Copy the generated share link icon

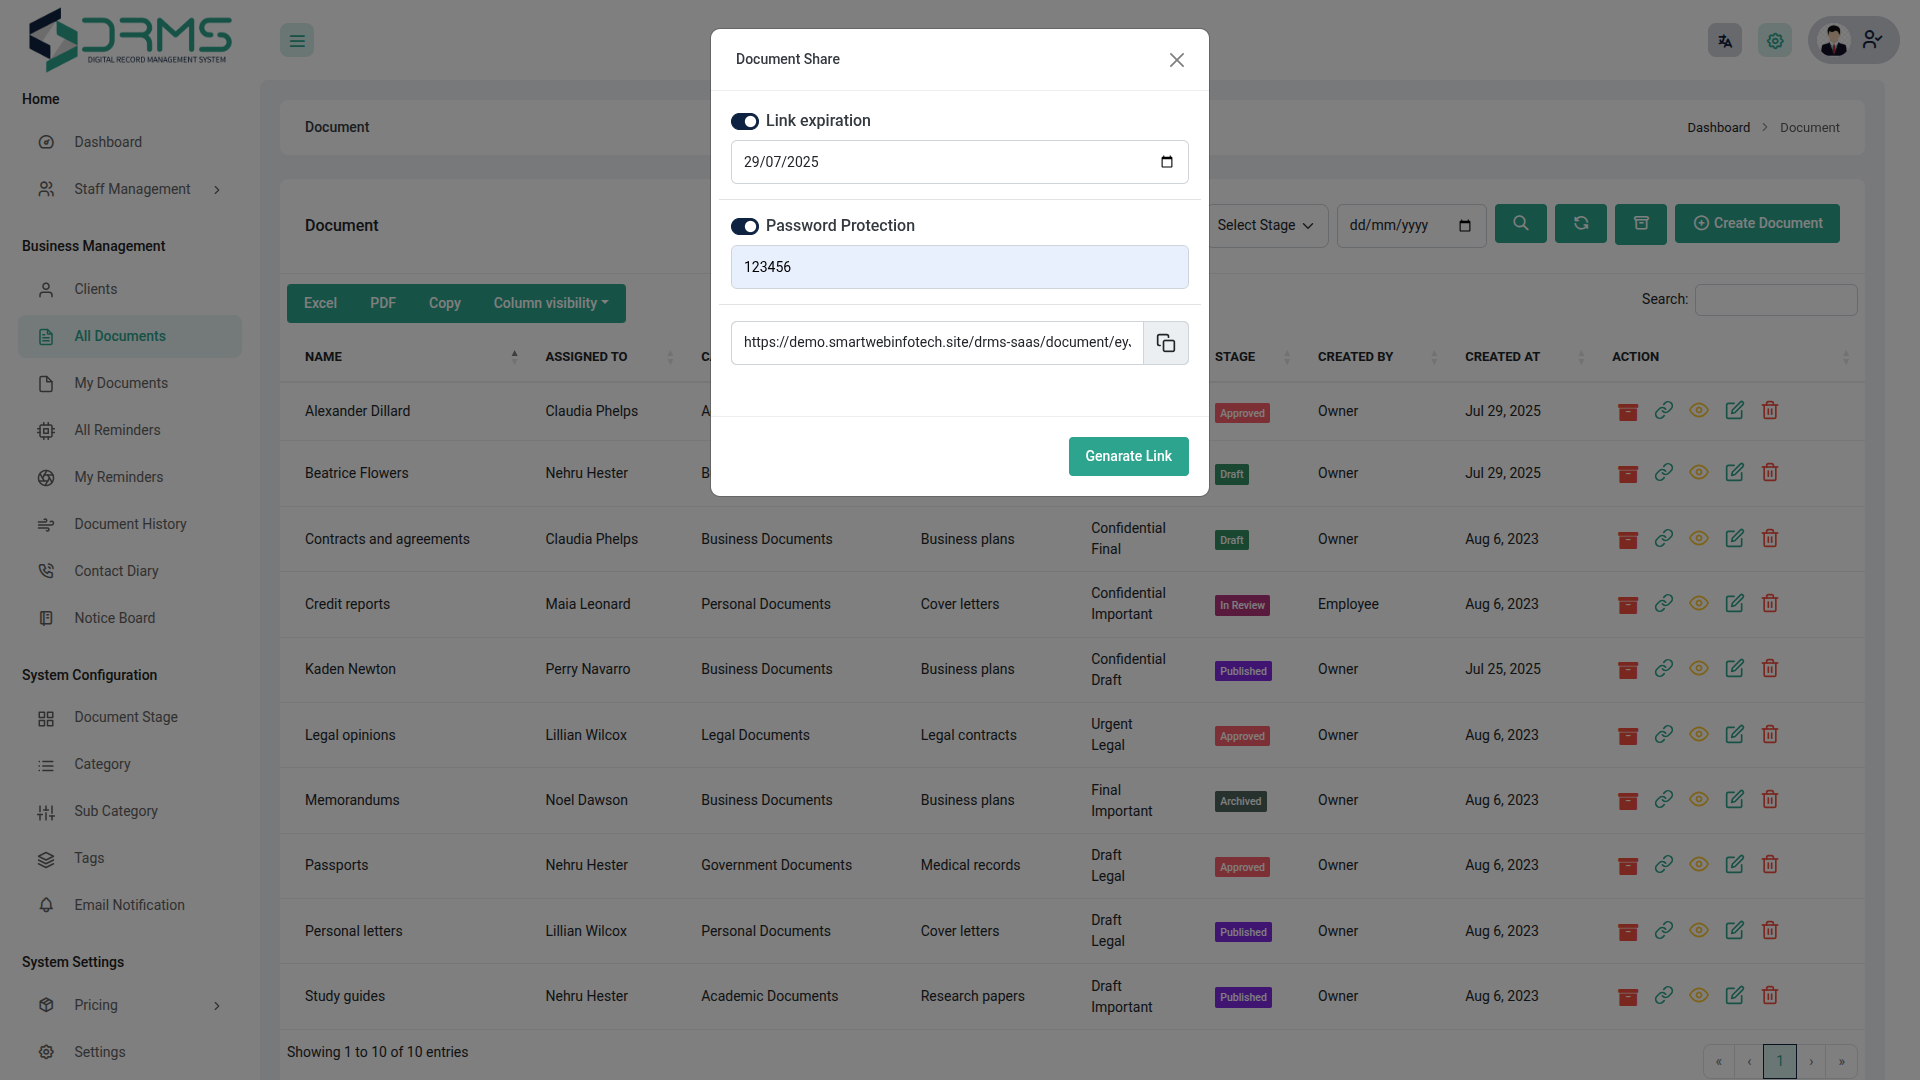(1166, 343)
